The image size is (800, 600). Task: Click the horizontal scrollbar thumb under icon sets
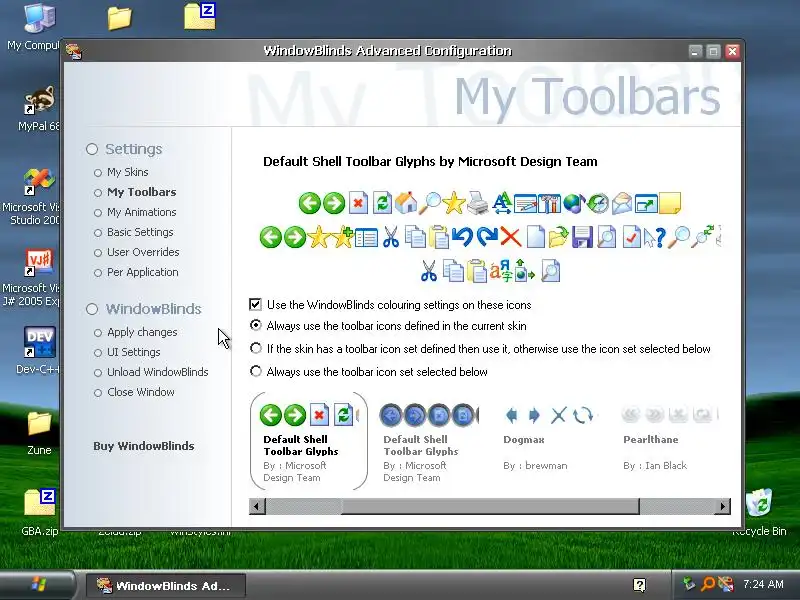490,506
